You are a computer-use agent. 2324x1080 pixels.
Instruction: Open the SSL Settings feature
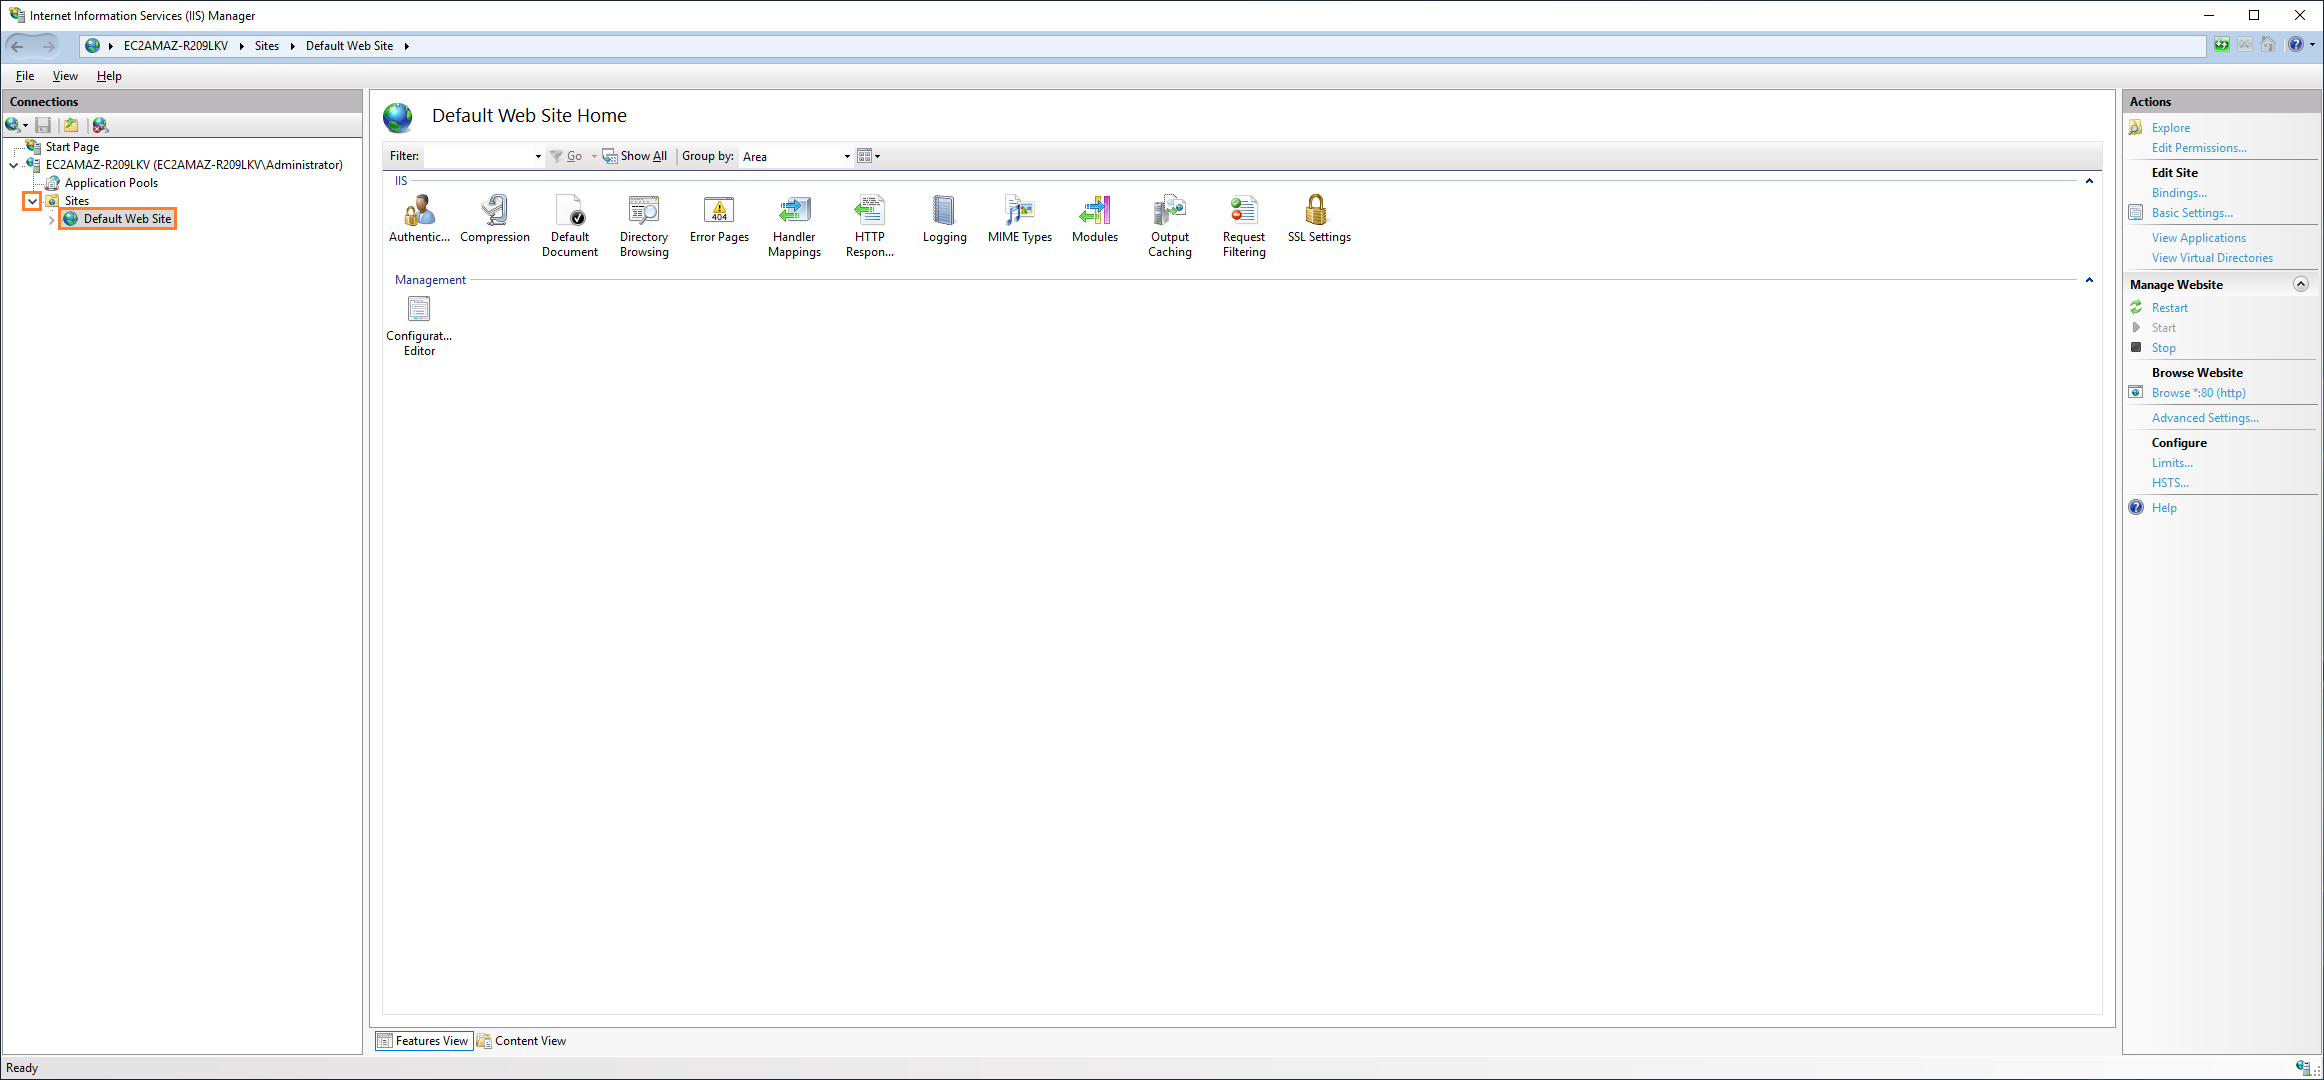click(1318, 220)
